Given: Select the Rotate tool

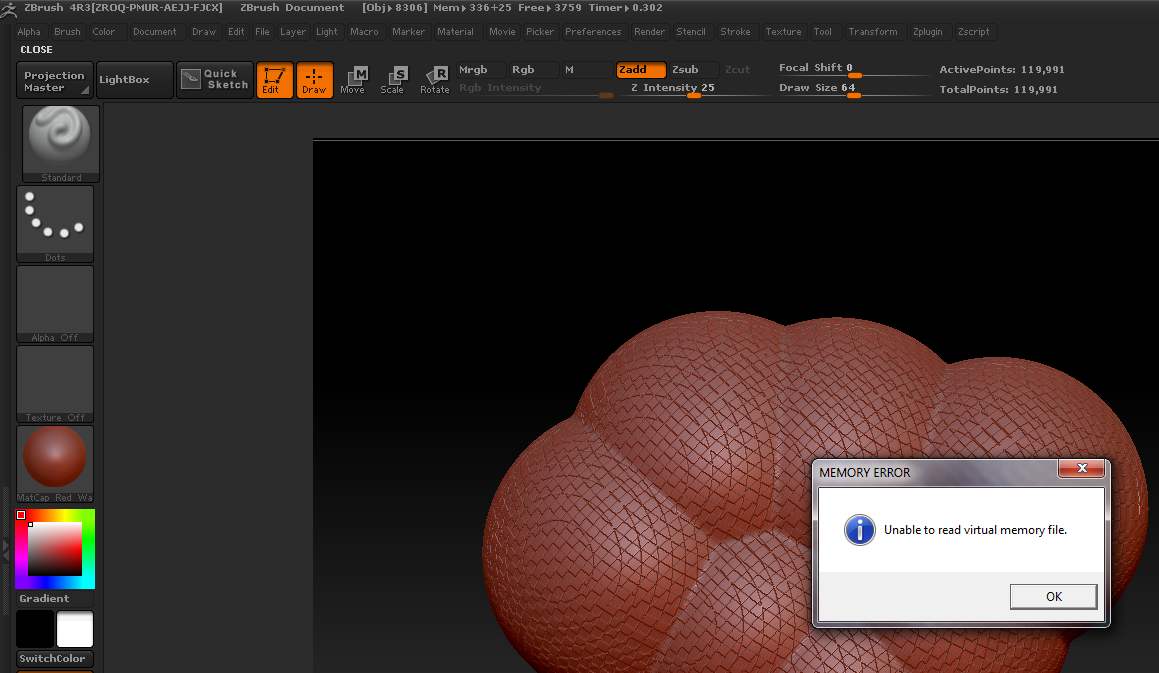Looking at the screenshot, I should click(x=435, y=80).
